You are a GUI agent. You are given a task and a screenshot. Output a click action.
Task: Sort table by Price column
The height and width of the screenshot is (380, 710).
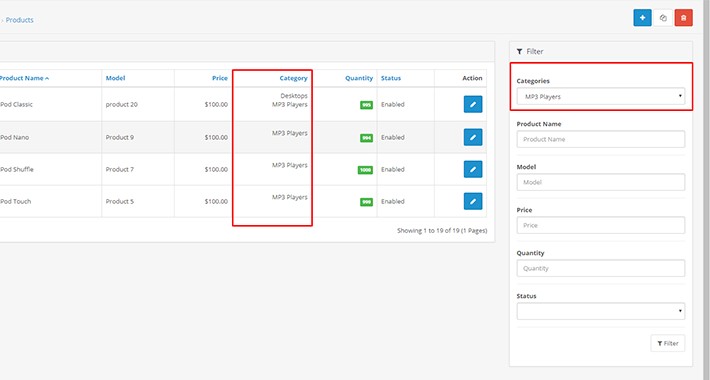point(220,78)
